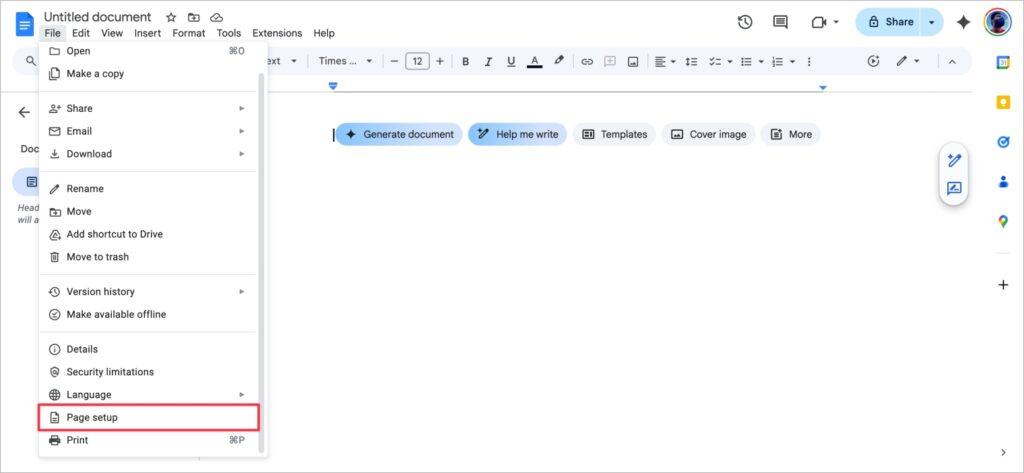Click the font size field showing 12
The image size is (1024, 473).
[417, 61]
